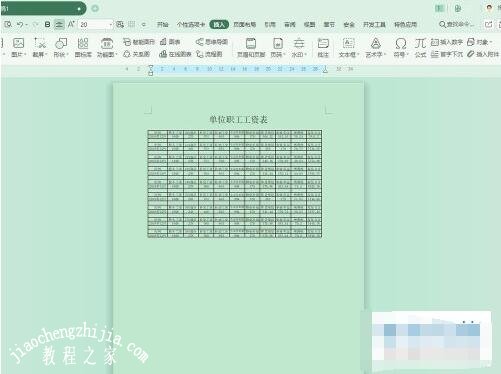Image resolution: width=501 pixels, height=374 pixels.
Task: Click the undo arrow in quick access bar
Action: [x=20, y=24]
